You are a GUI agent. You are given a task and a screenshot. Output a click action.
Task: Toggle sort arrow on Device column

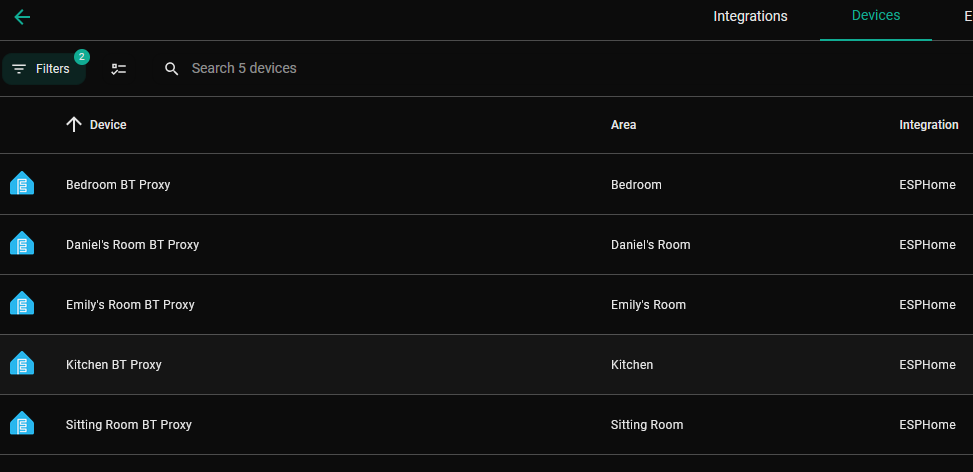(73, 124)
